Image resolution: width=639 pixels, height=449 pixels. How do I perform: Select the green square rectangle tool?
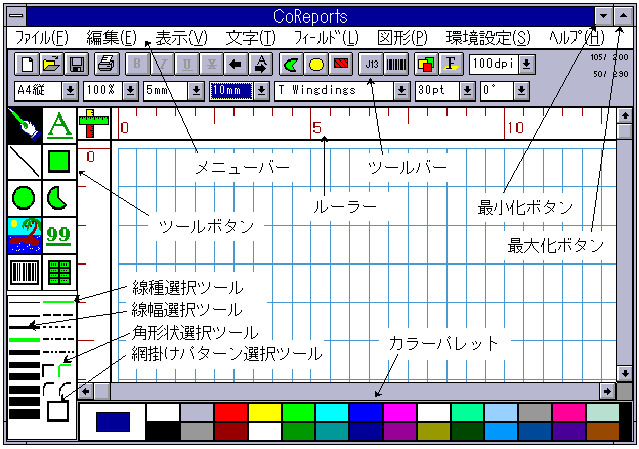[59, 162]
